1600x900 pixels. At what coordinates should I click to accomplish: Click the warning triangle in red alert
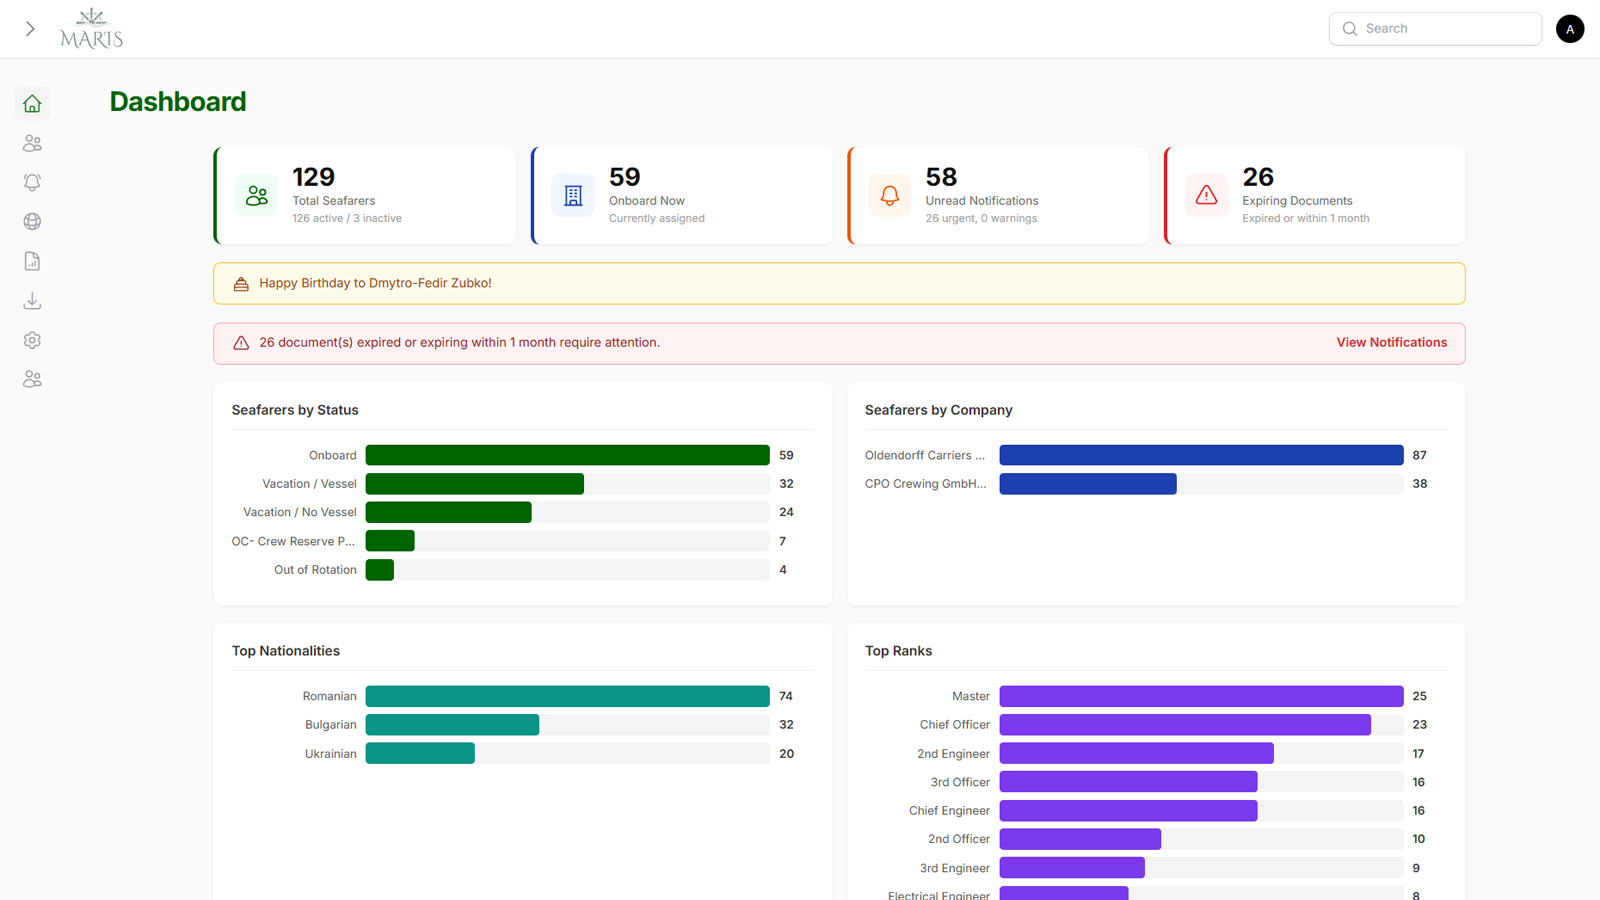tap(241, 343)
